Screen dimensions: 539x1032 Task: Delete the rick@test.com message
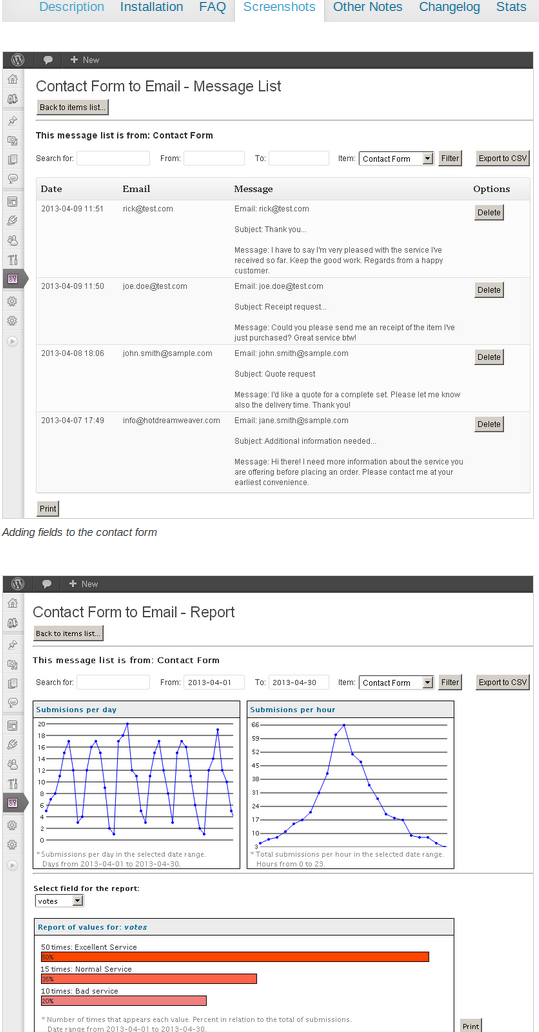point(489,213)
